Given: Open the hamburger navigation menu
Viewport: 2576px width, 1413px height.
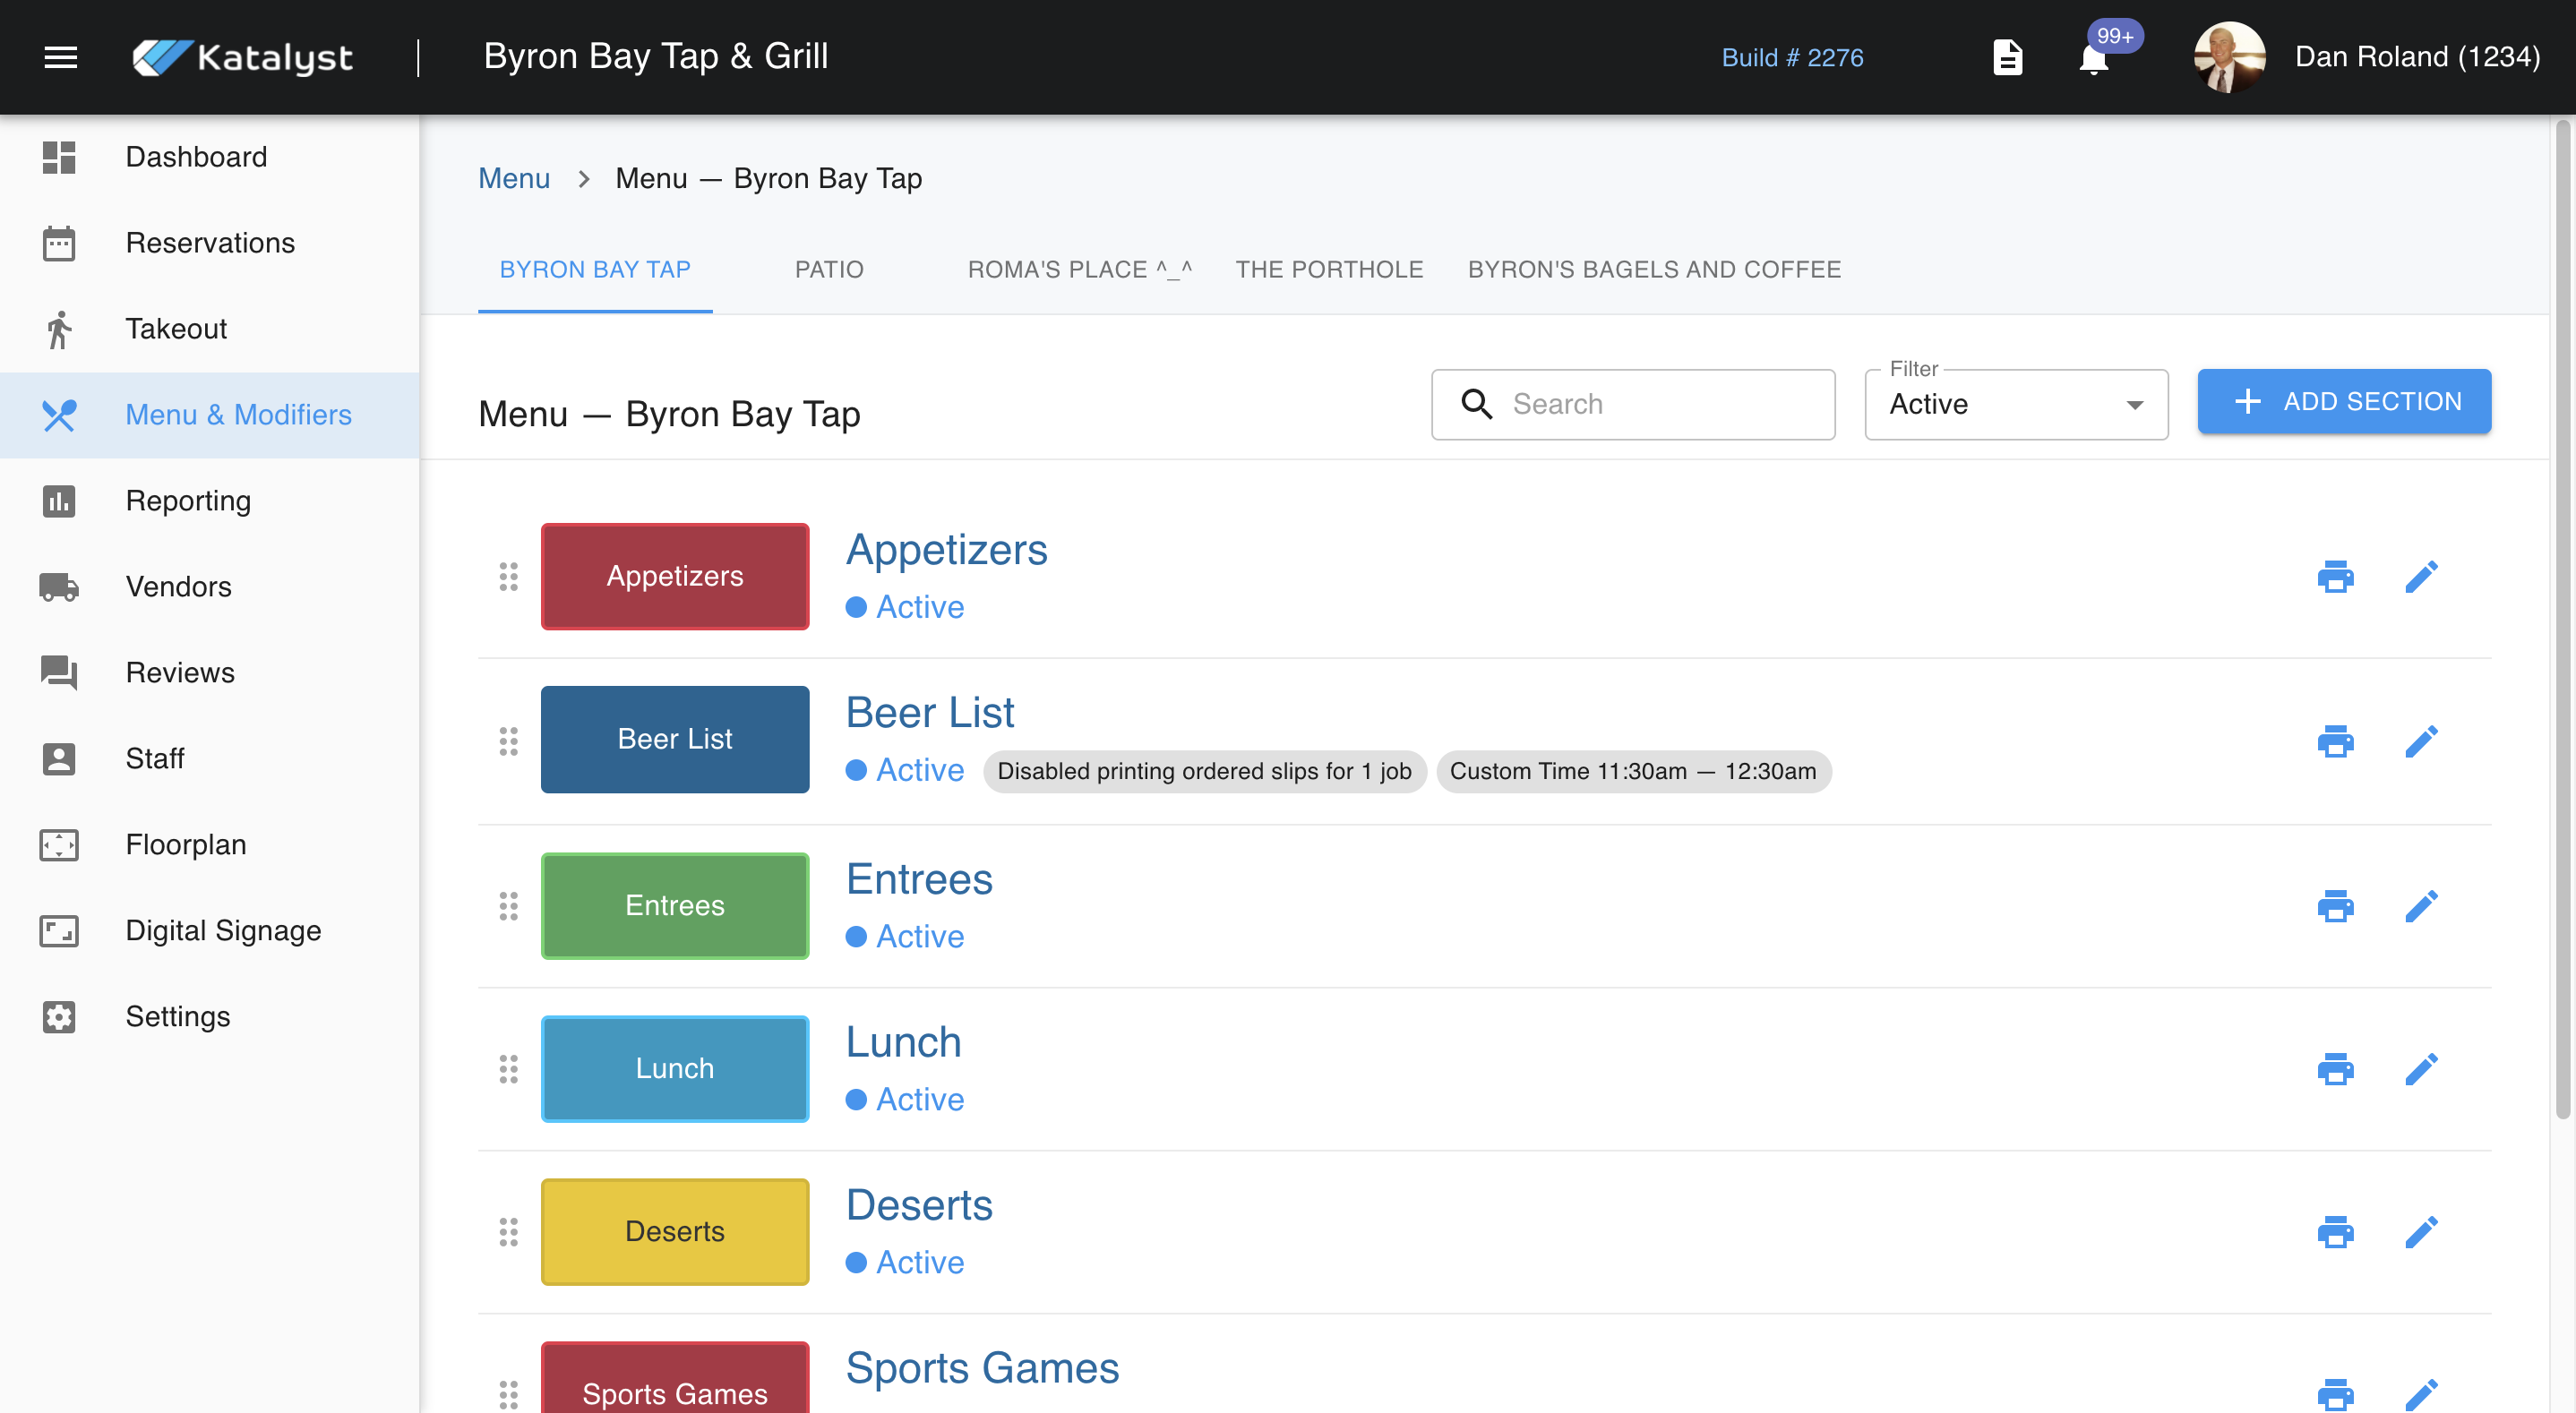Looking at the screenshot, I should (x=60, y=57).
